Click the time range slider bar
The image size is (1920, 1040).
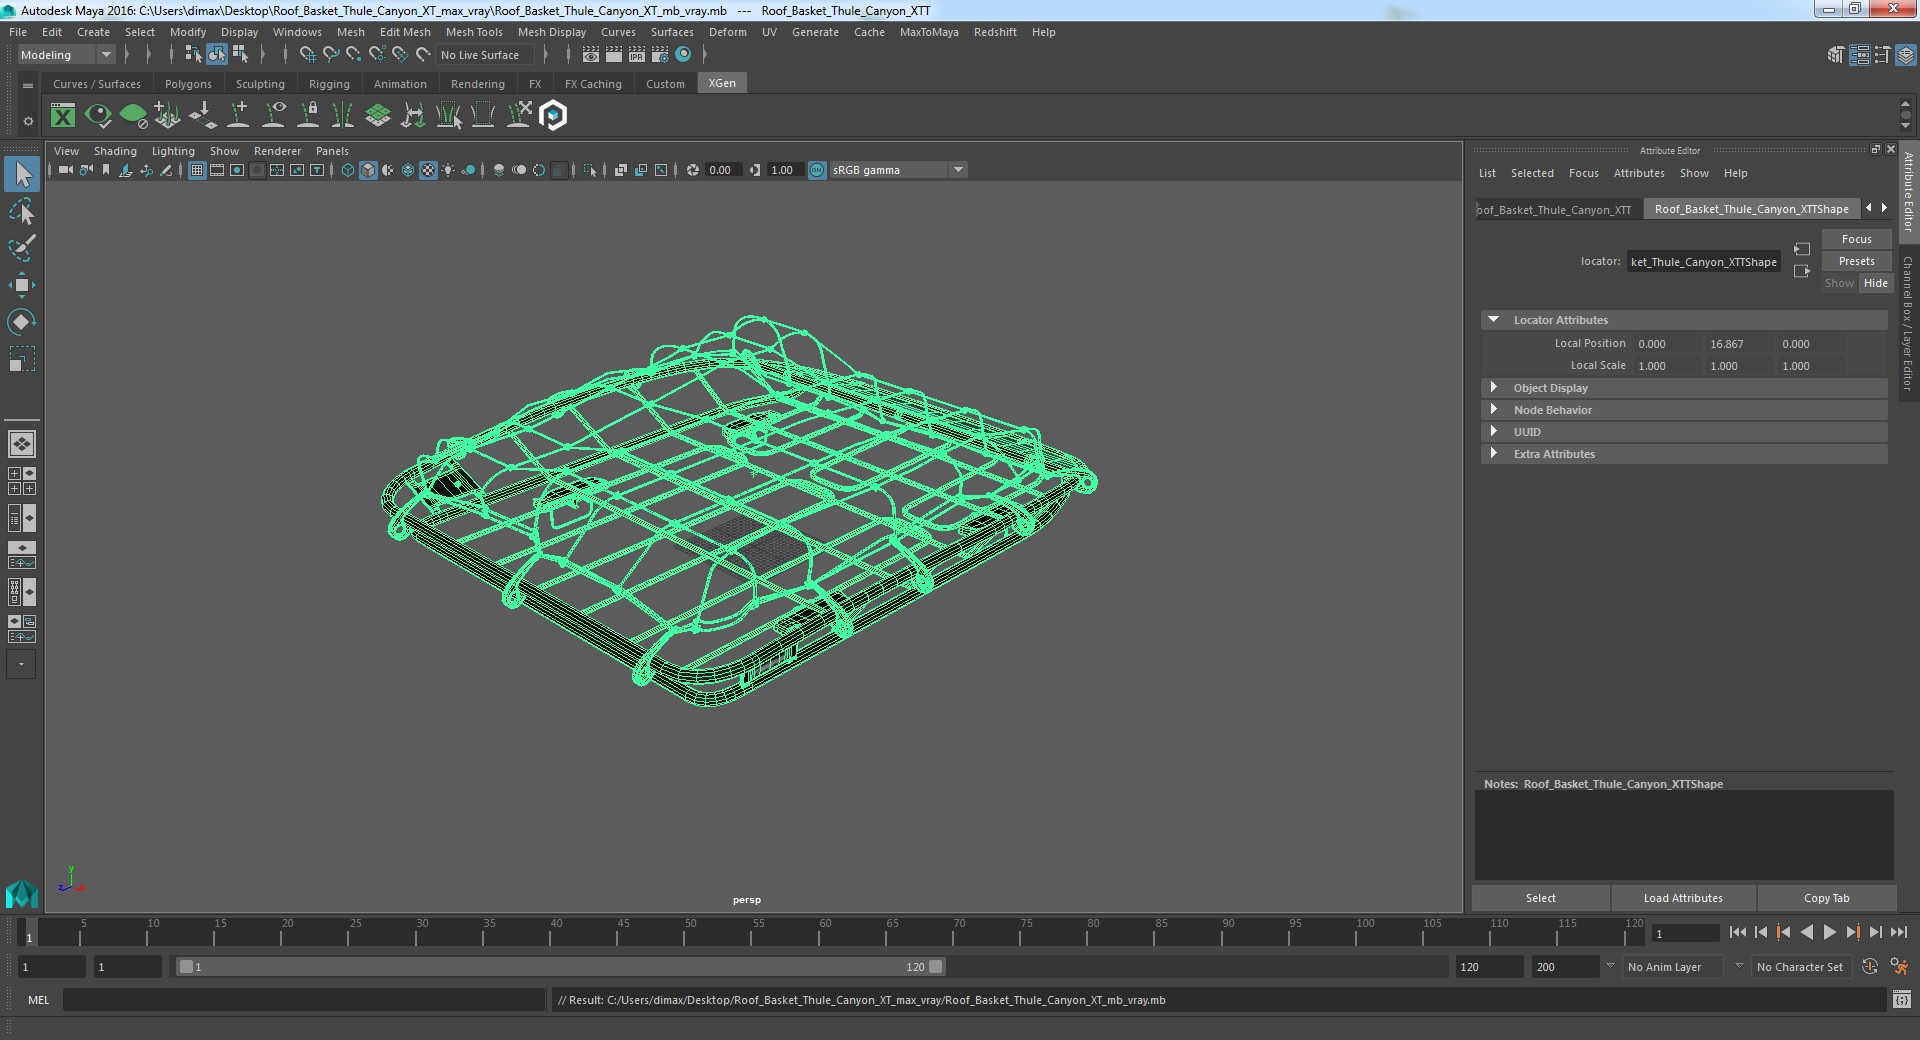(560, 967)
